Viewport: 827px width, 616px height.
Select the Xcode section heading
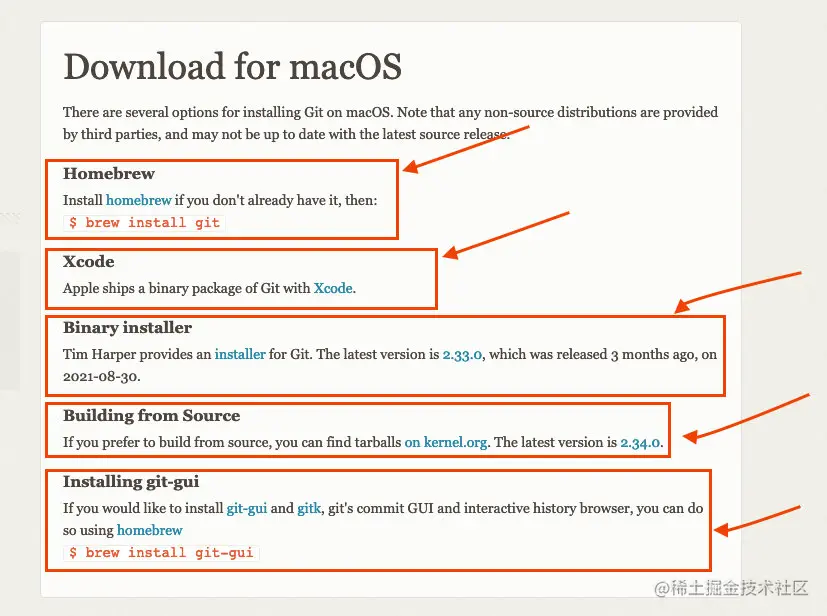tap(89, 262)
